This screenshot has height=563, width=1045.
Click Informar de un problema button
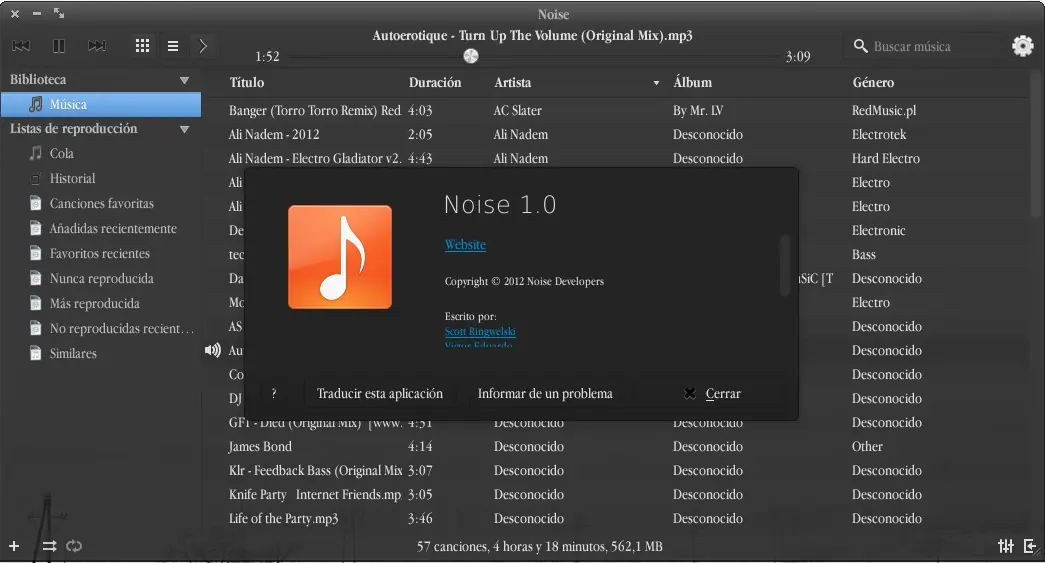tap(545, 394)
